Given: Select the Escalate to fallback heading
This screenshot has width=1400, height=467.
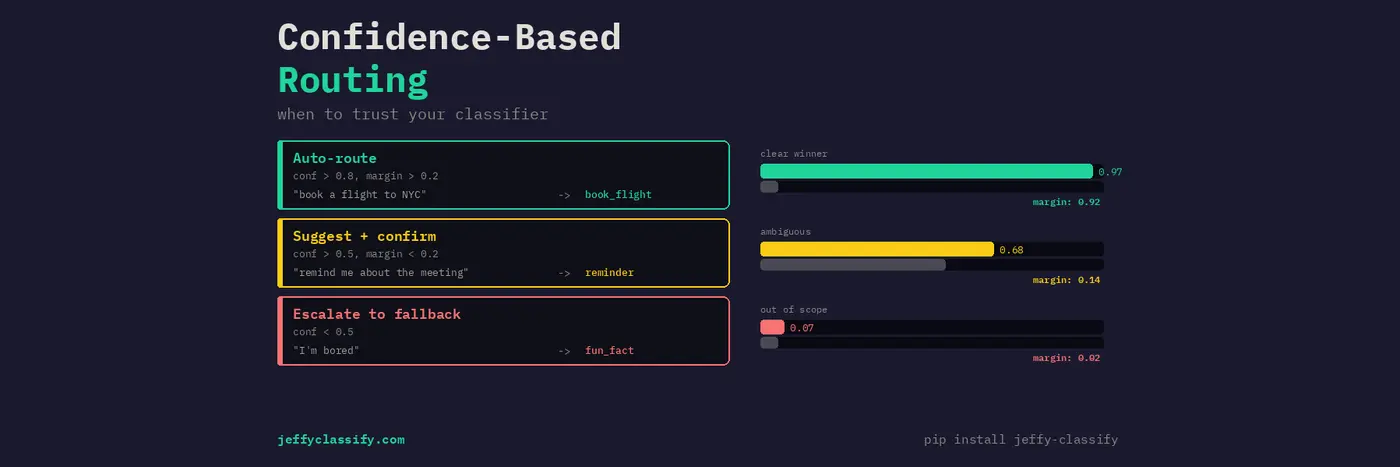Looking at the screenshot, I should coord(377,314).
